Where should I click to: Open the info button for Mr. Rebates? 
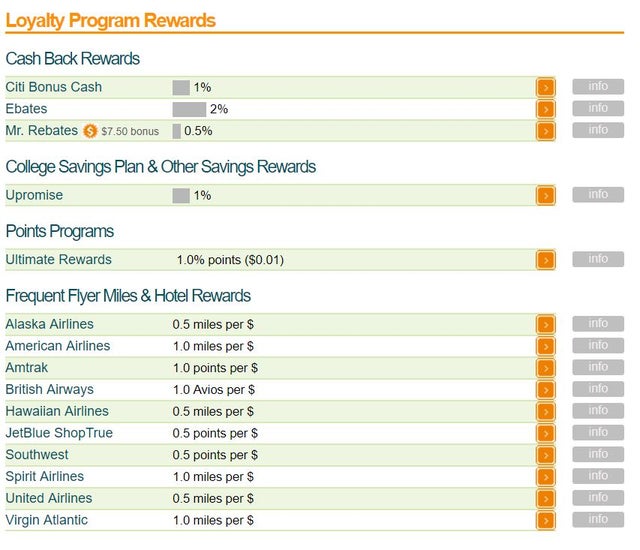(598, 130)
